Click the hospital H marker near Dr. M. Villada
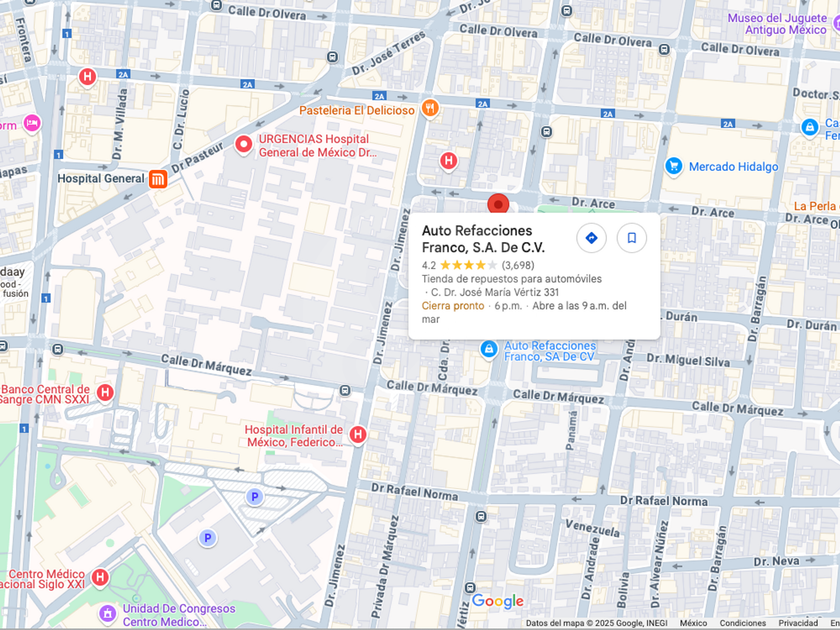The width and height of the screenshot is (840, 630). tap(87, 77)
